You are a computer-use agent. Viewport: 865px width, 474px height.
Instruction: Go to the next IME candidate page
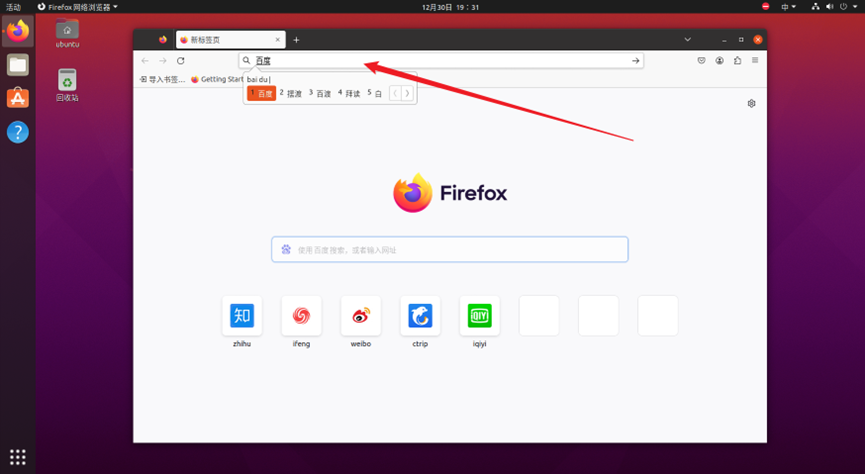[x=407, y=93]
